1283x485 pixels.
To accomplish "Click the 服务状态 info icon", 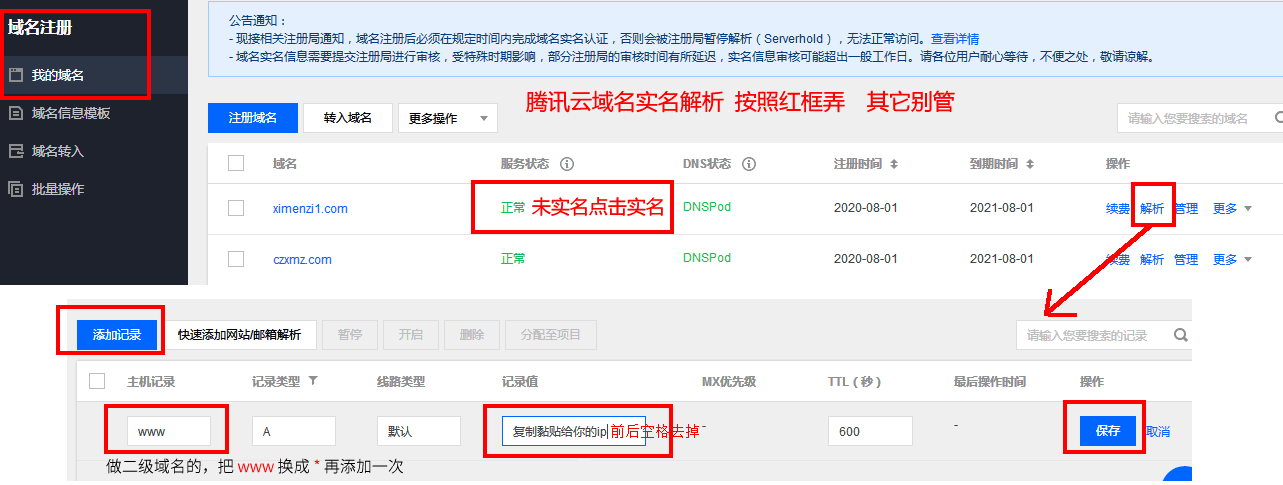I will coord(567,163).
